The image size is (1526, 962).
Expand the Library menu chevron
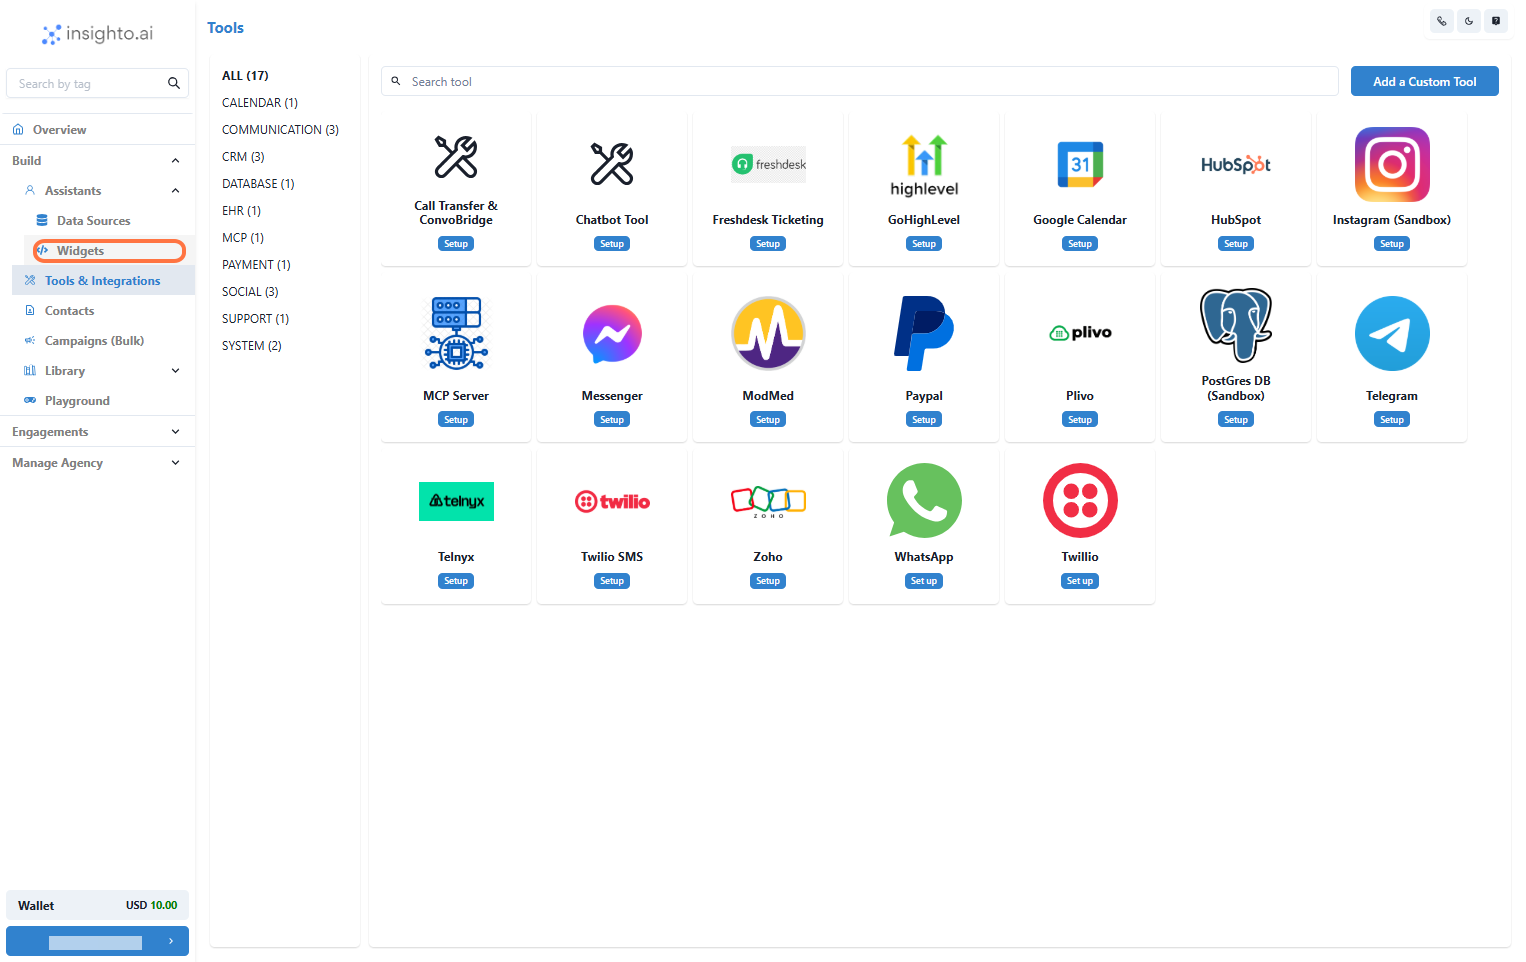pos(176,371)
